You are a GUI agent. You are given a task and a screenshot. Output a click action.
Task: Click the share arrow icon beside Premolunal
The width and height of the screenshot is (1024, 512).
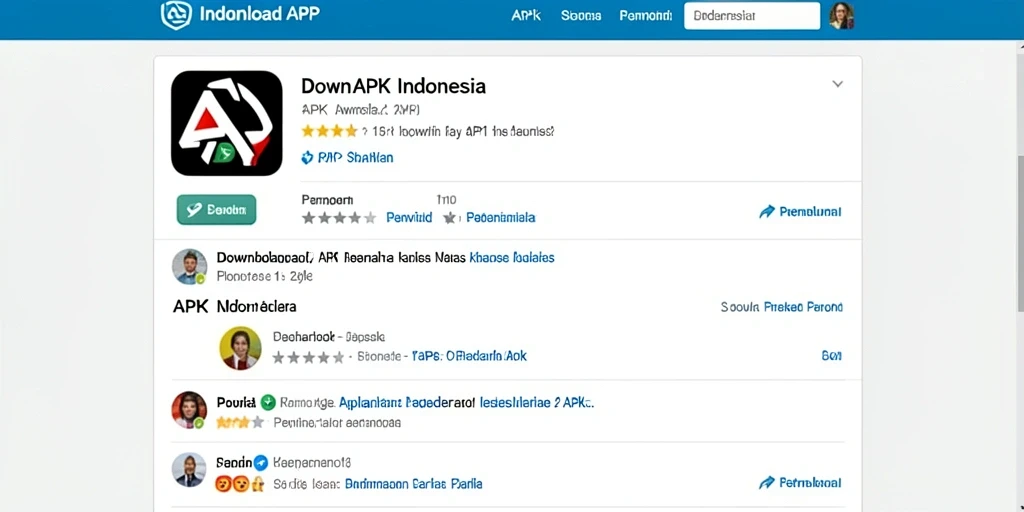(767, 212)
